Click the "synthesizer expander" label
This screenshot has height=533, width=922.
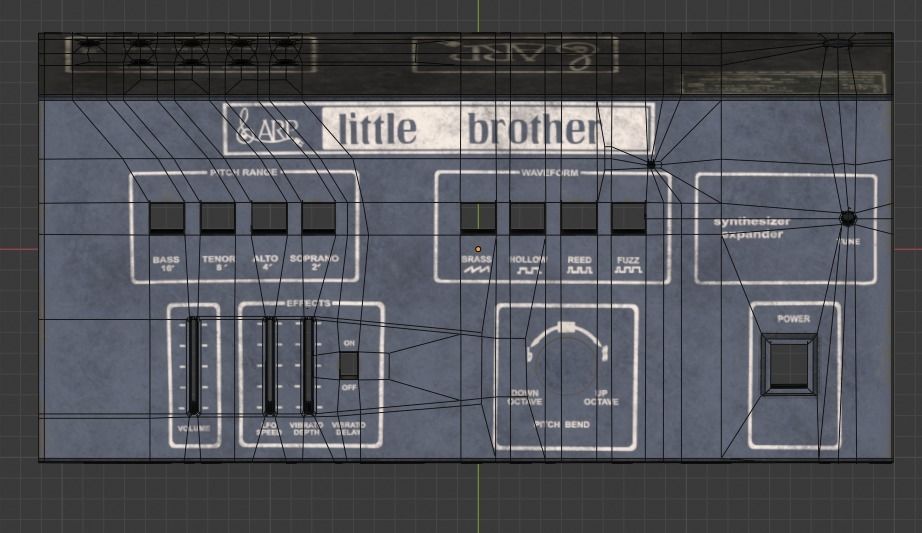click(x=751, y=228)
